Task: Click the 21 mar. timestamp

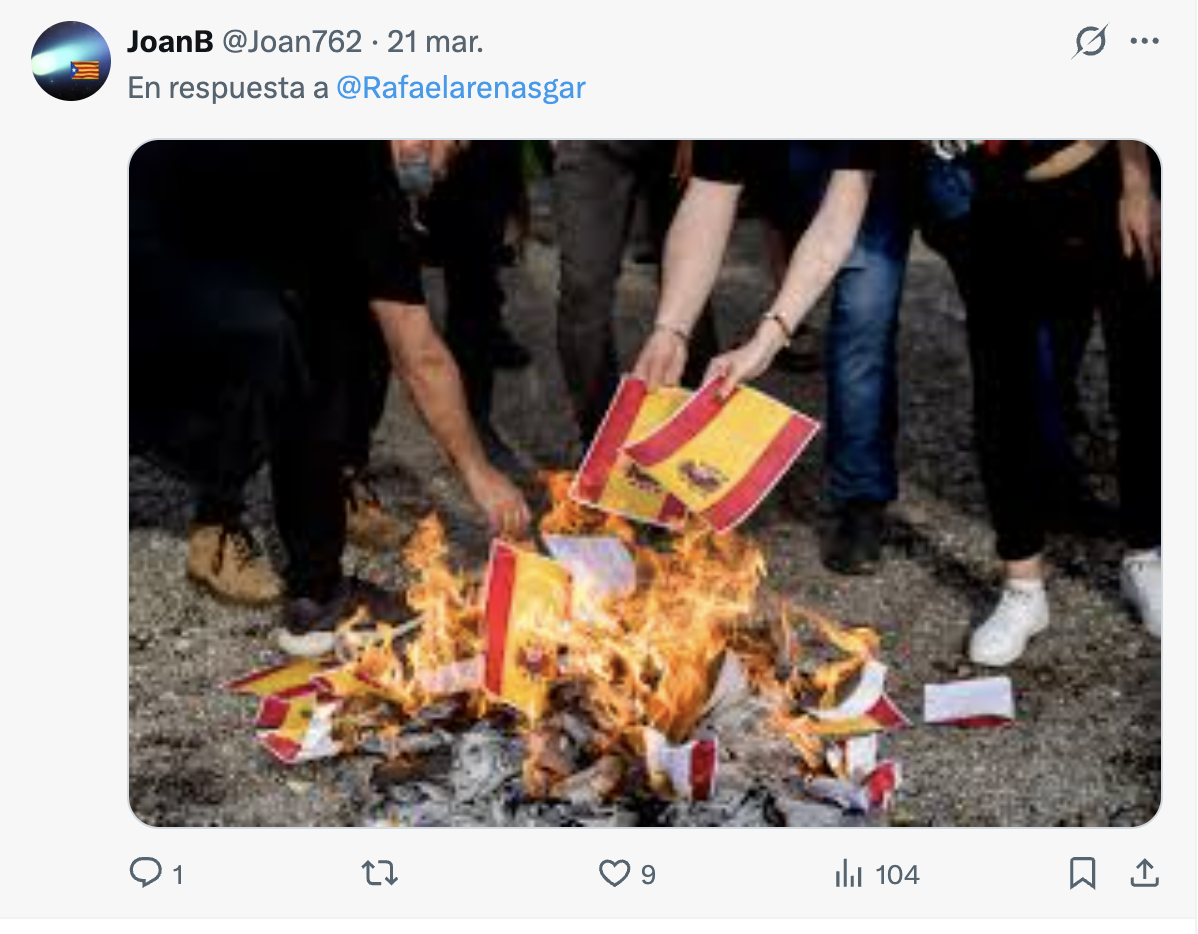Action: (435, 41)
